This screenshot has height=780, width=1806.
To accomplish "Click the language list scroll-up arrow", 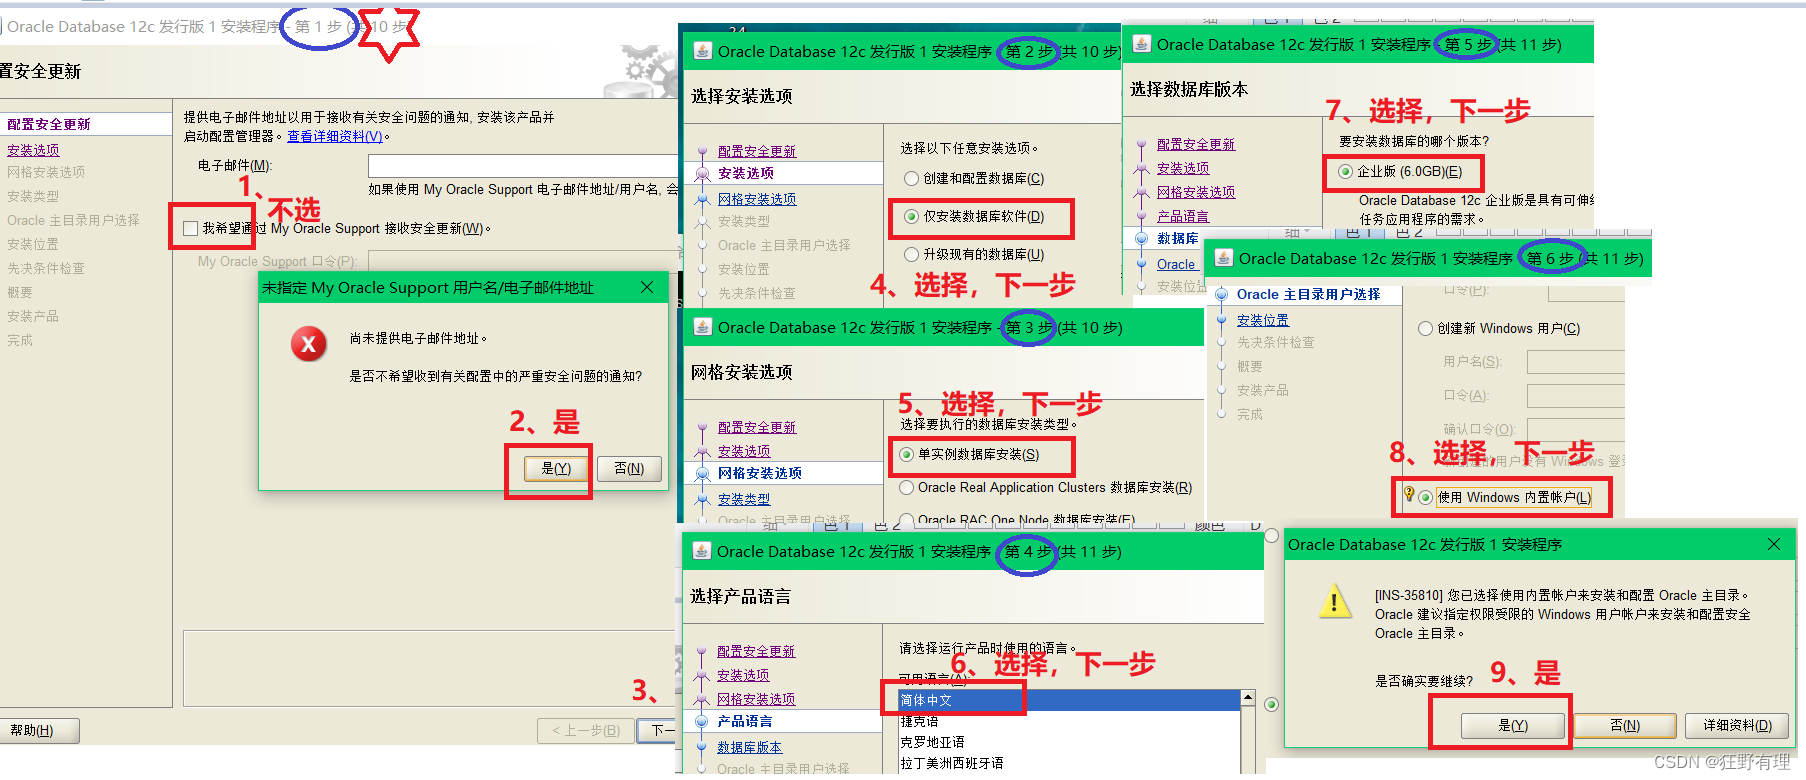I will pos(1247,698).
